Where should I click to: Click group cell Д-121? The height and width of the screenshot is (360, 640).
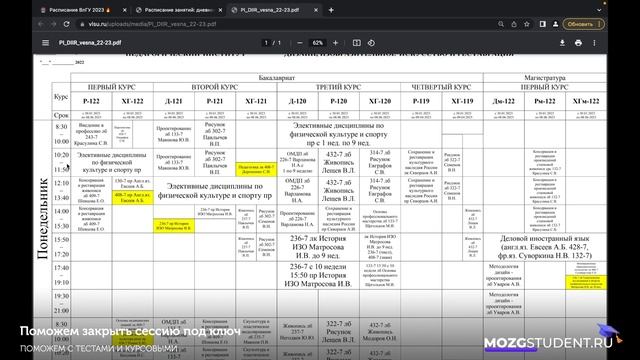click(173, 101)
